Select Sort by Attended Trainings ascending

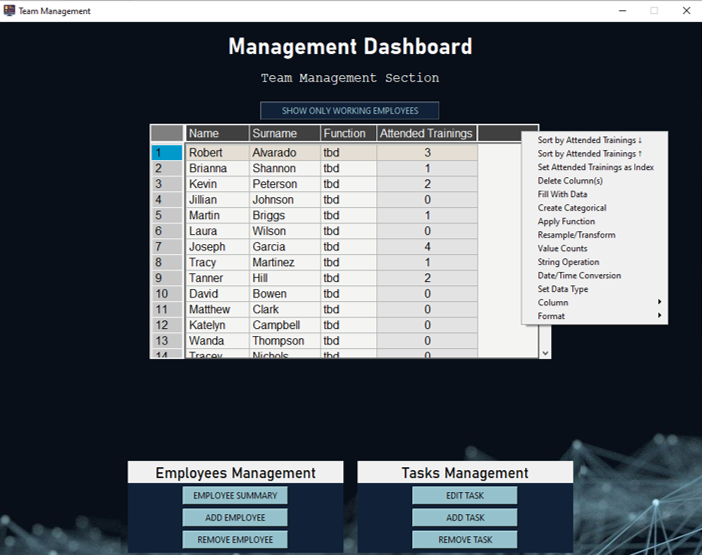pos(589,154)
